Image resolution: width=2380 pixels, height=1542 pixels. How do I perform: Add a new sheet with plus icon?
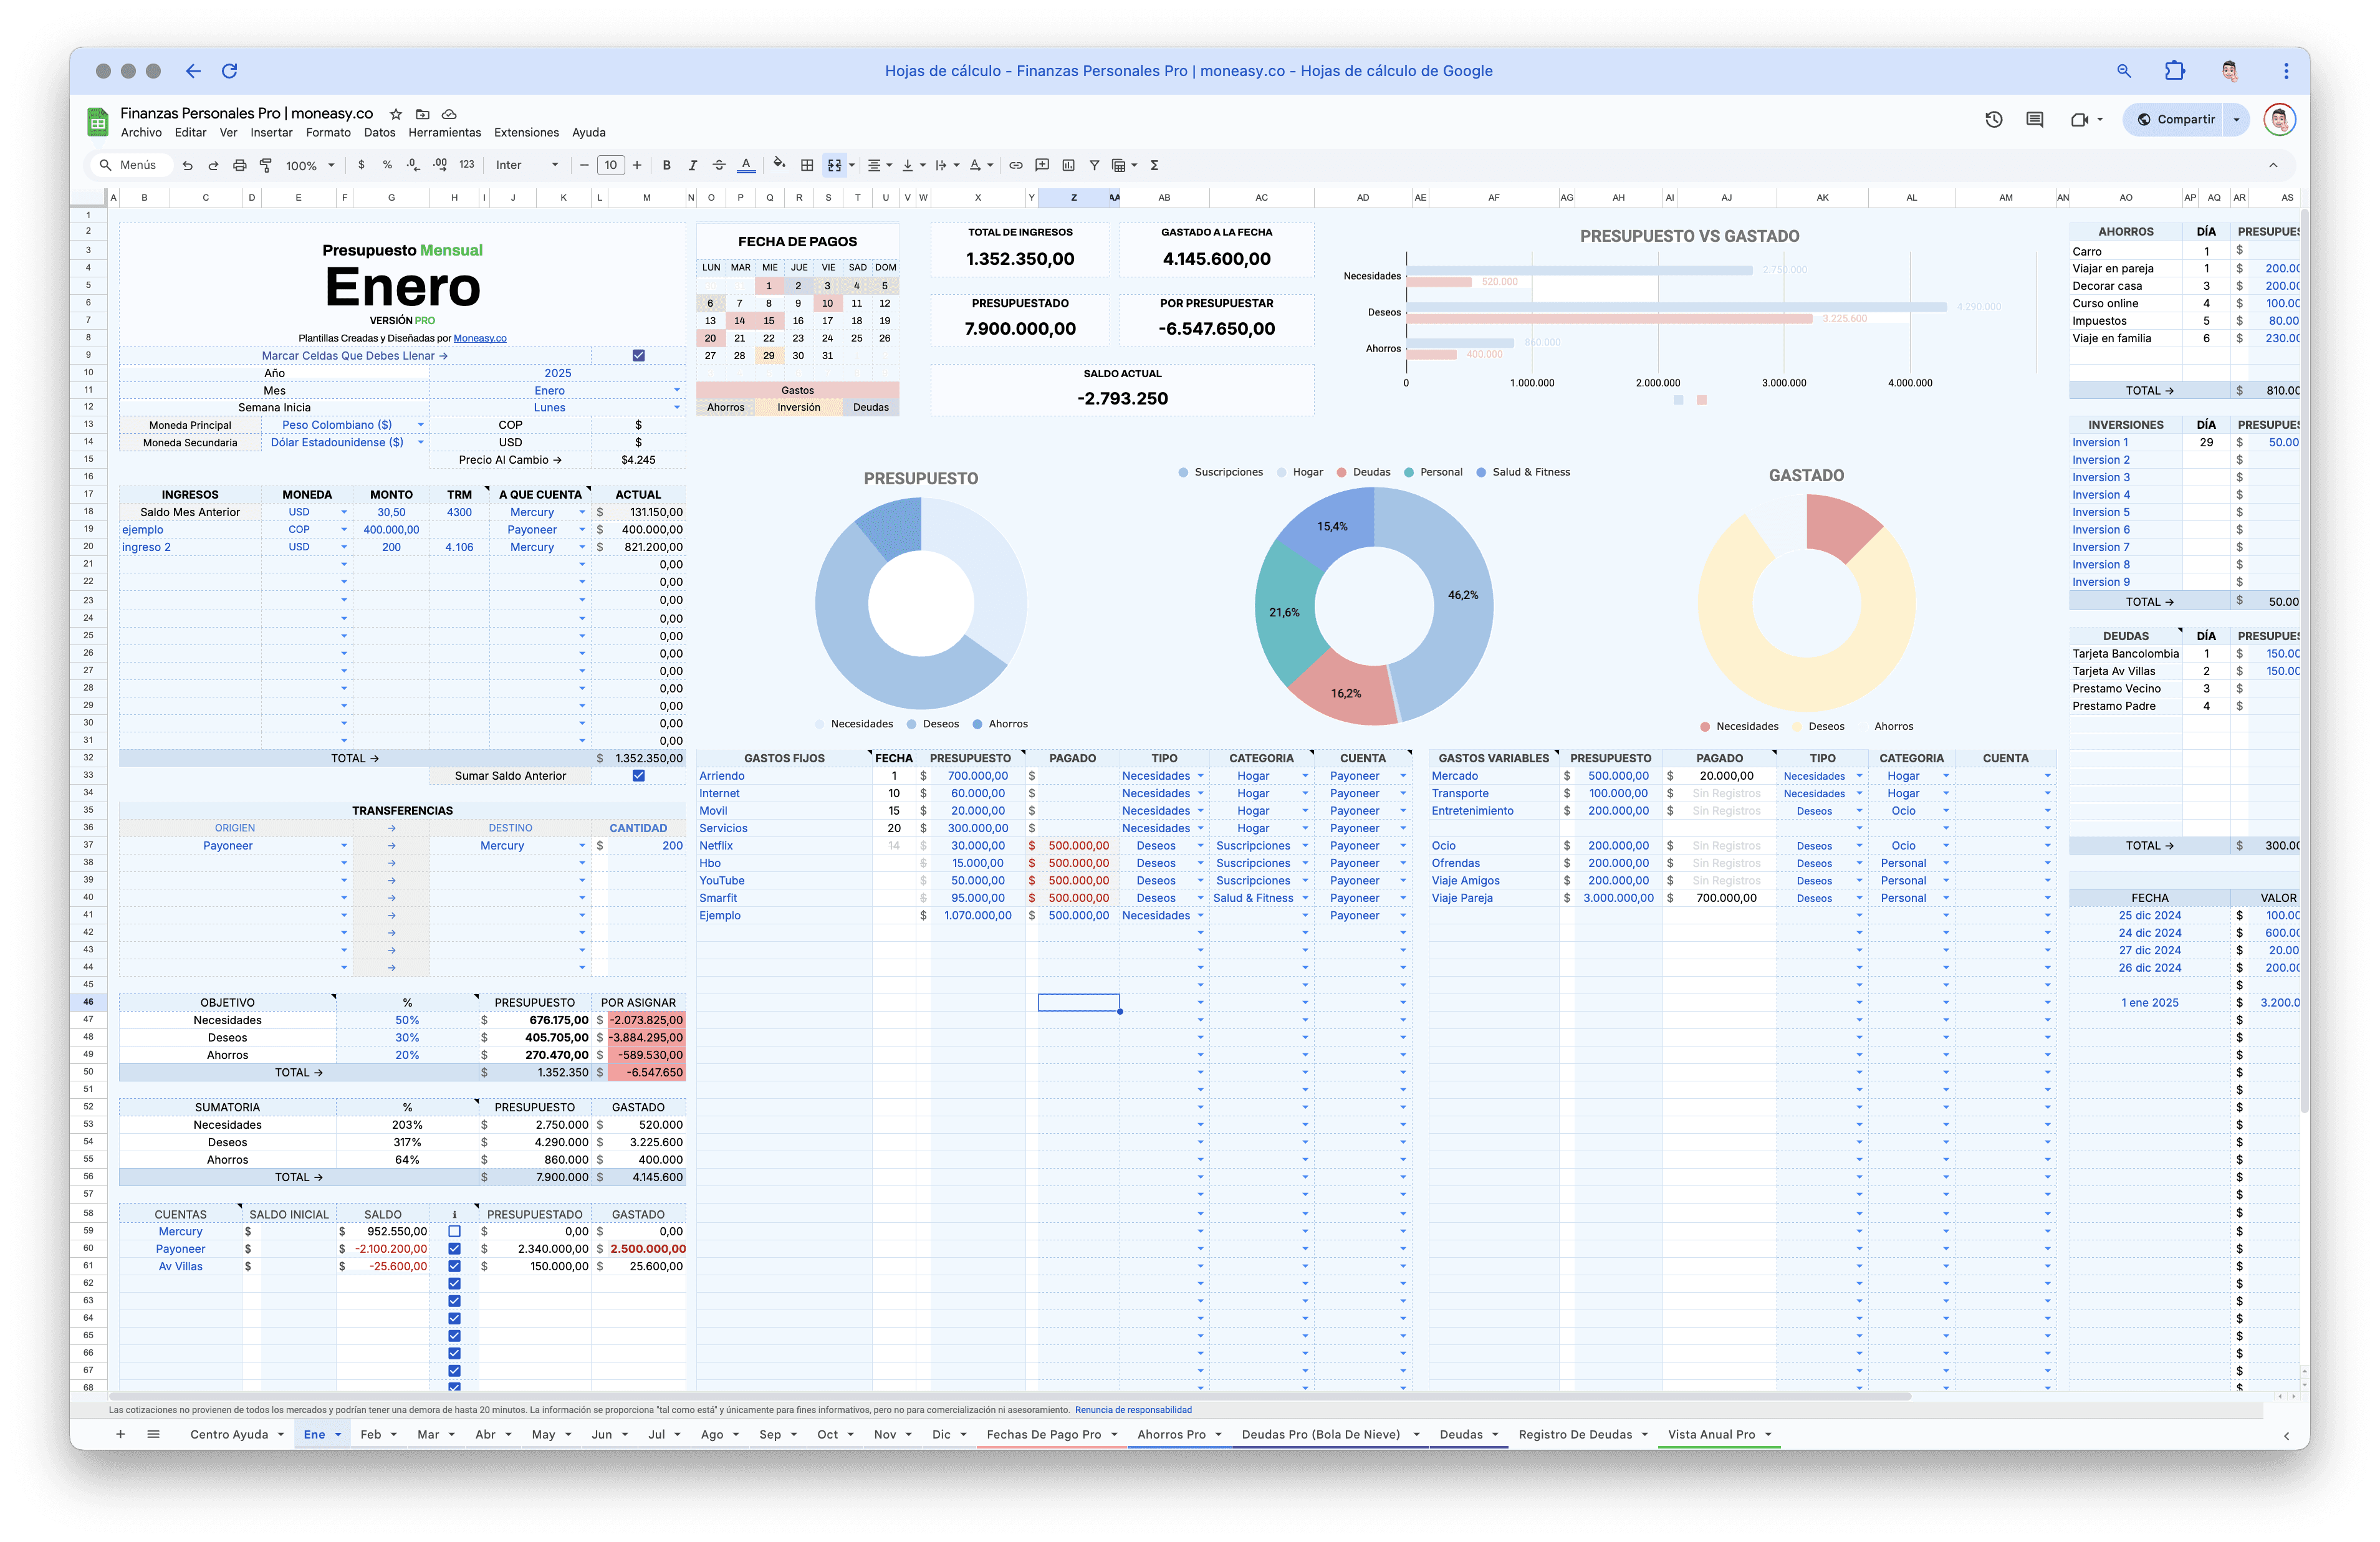(120, 1434)
